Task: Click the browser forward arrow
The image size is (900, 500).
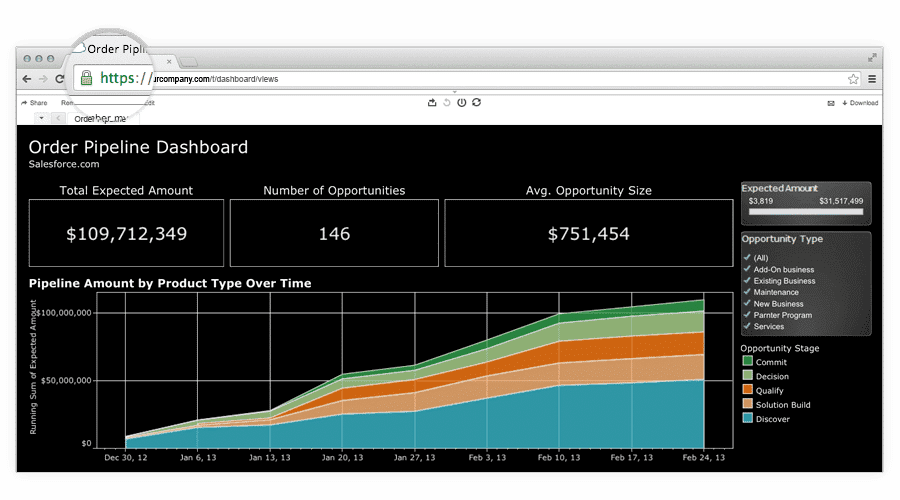Action: click(43, 79)
